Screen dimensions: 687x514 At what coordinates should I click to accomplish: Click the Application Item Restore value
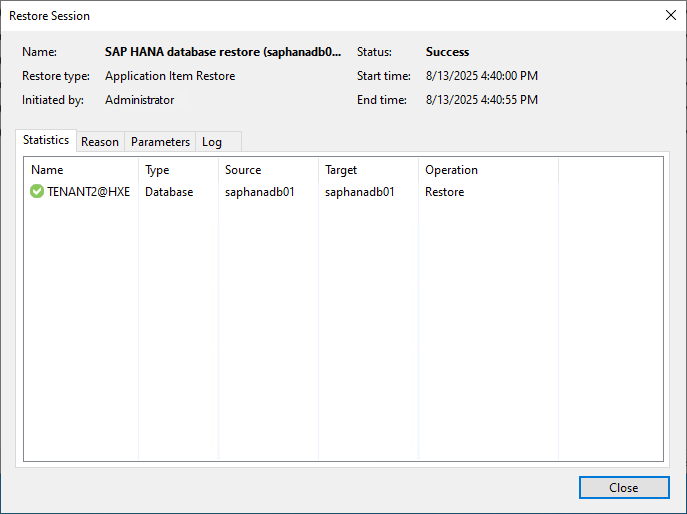pyautogui.click(x=170, y=76)
